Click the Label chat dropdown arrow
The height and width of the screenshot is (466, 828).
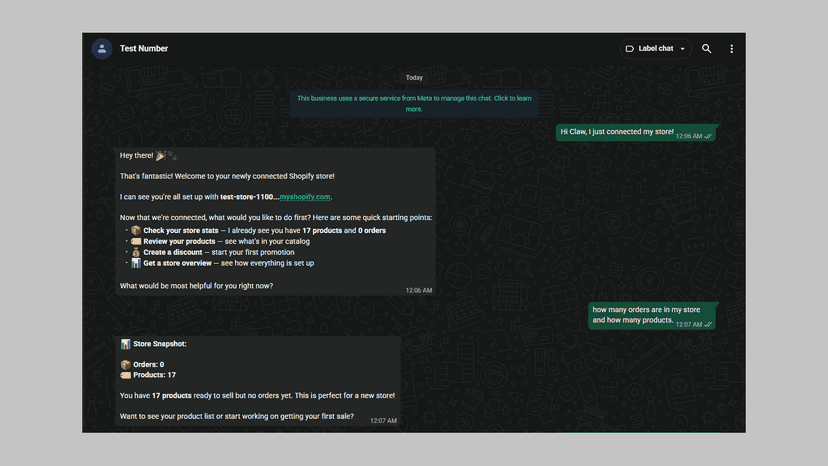click(x=682, y=49)
